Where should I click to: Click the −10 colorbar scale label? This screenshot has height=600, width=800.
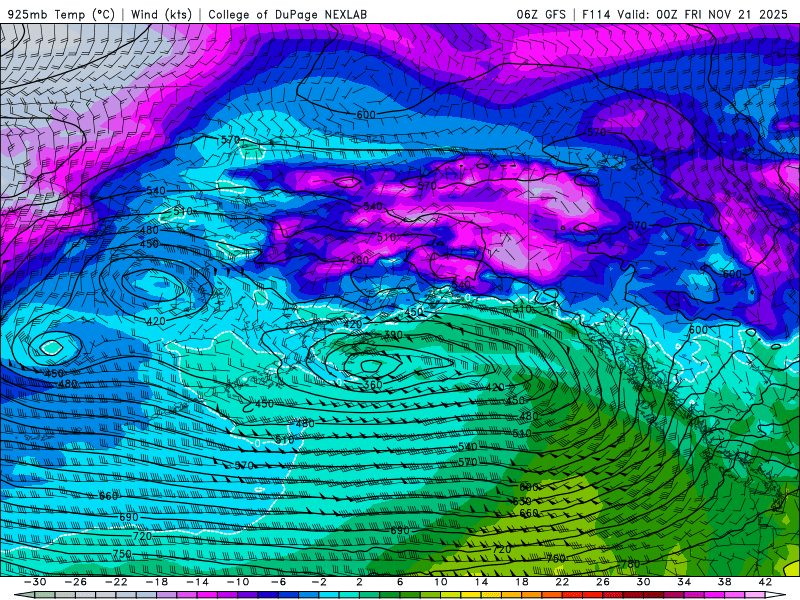pyautogui.click(x=238, y=582)
